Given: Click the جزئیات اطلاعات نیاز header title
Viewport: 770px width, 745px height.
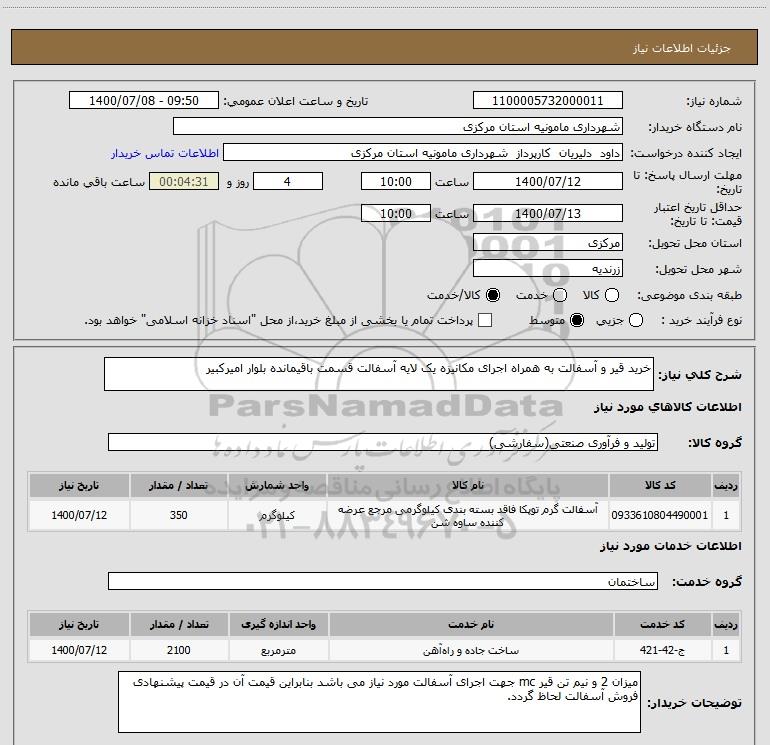Looking at the screenshot, I should (682, 48).
